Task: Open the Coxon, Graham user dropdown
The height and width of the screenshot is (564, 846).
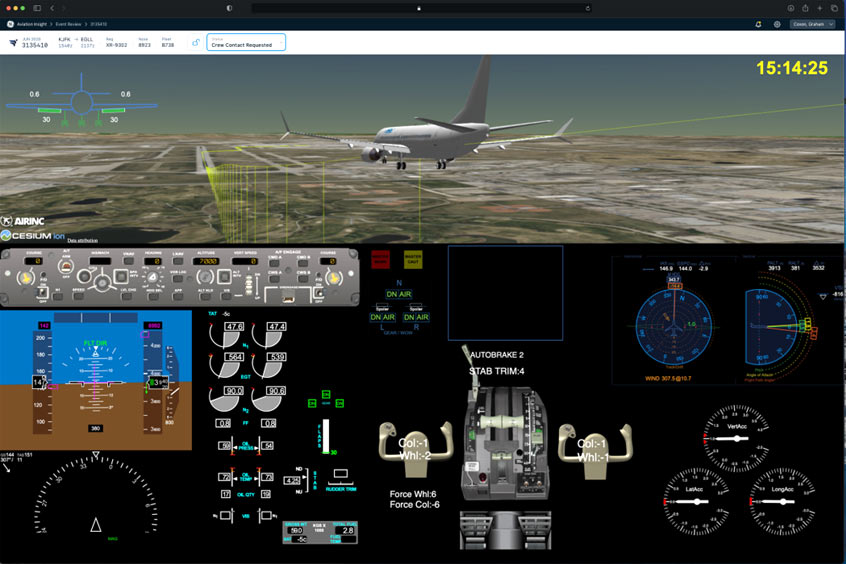Action: (x=813, y=24)
